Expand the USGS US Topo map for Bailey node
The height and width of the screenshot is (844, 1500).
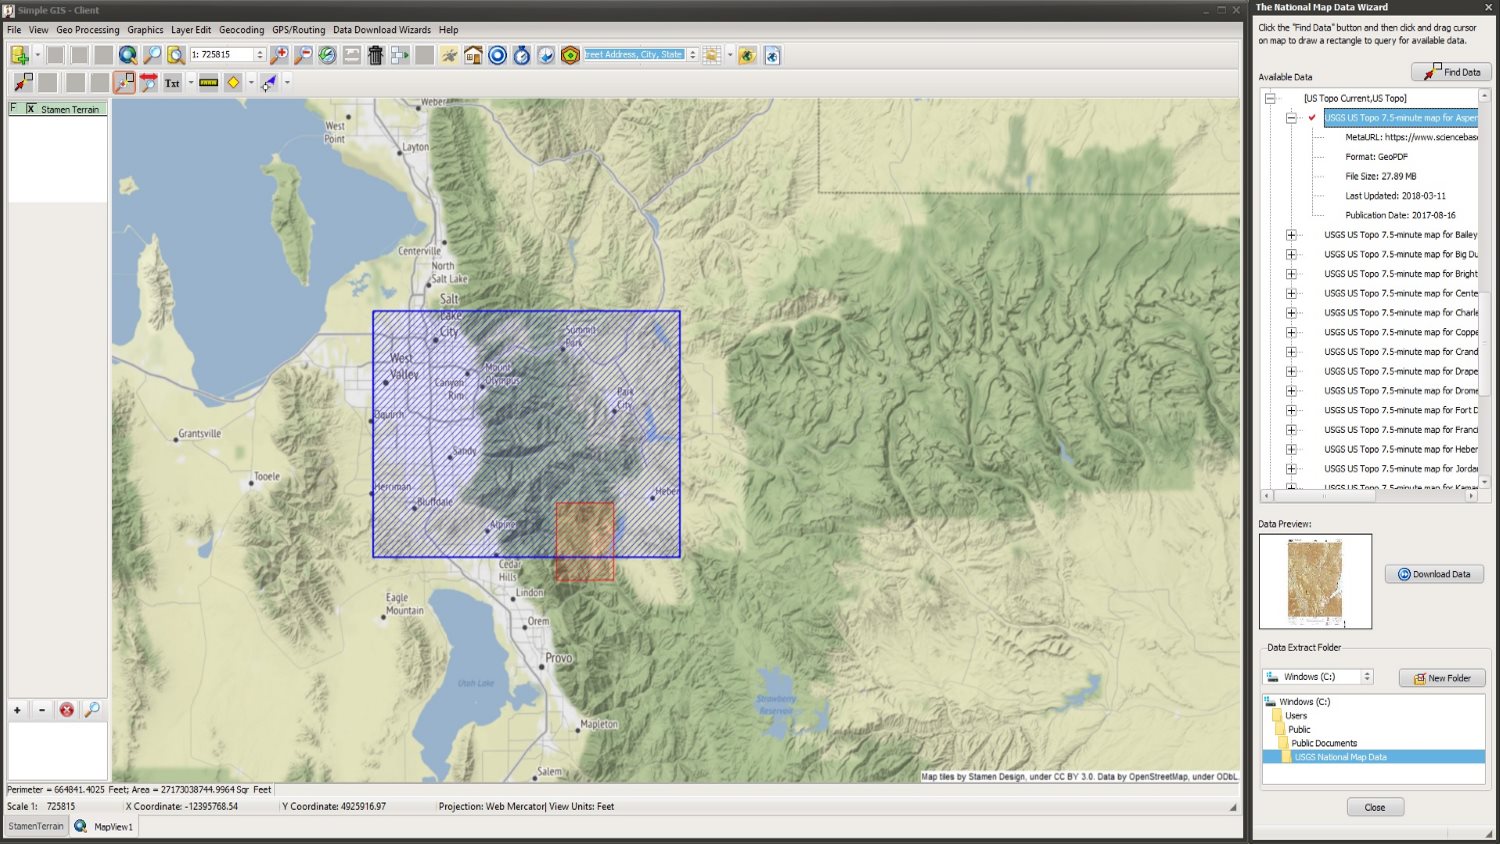1291,235
